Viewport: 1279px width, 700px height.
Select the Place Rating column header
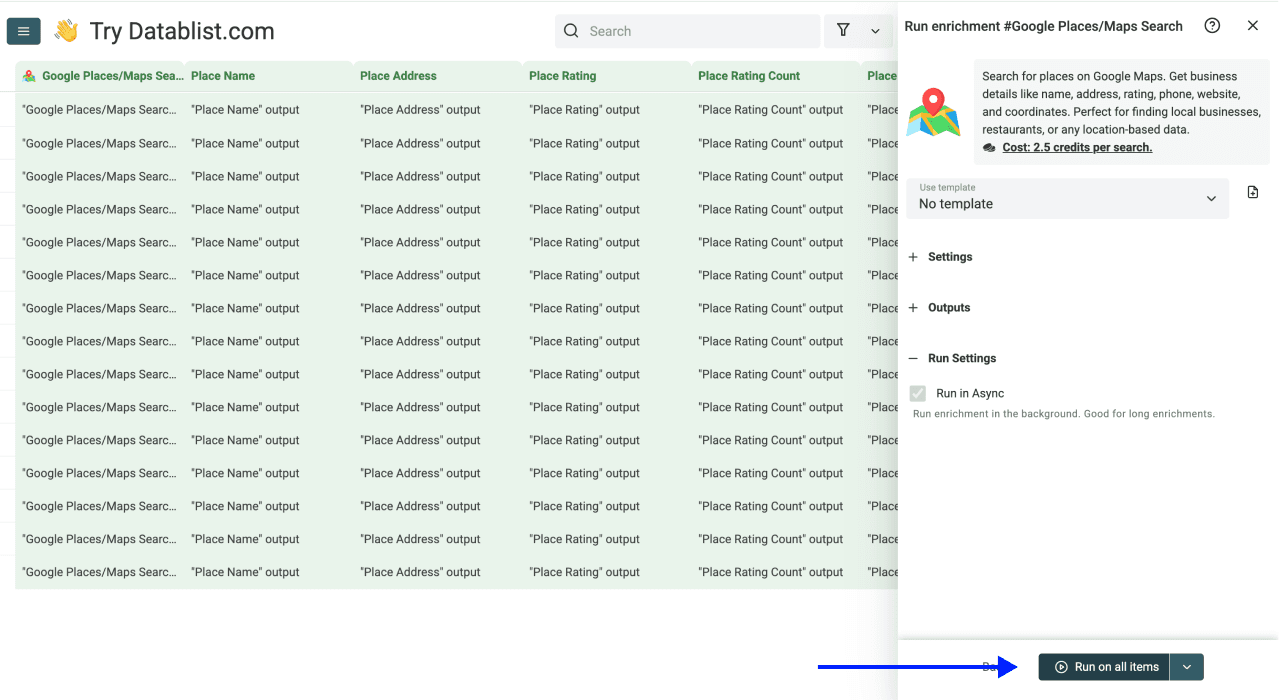pyautogui.click(x=560, y=75)
